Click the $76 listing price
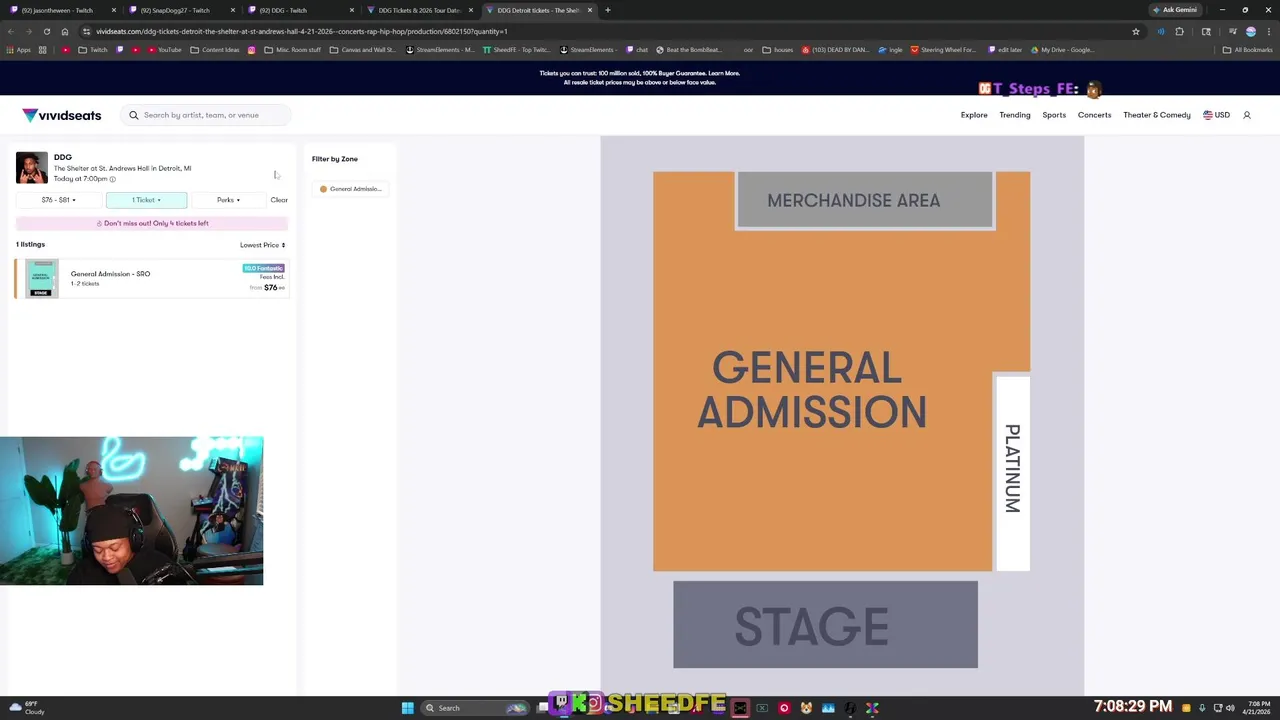1280x720 pixels. 271,288
